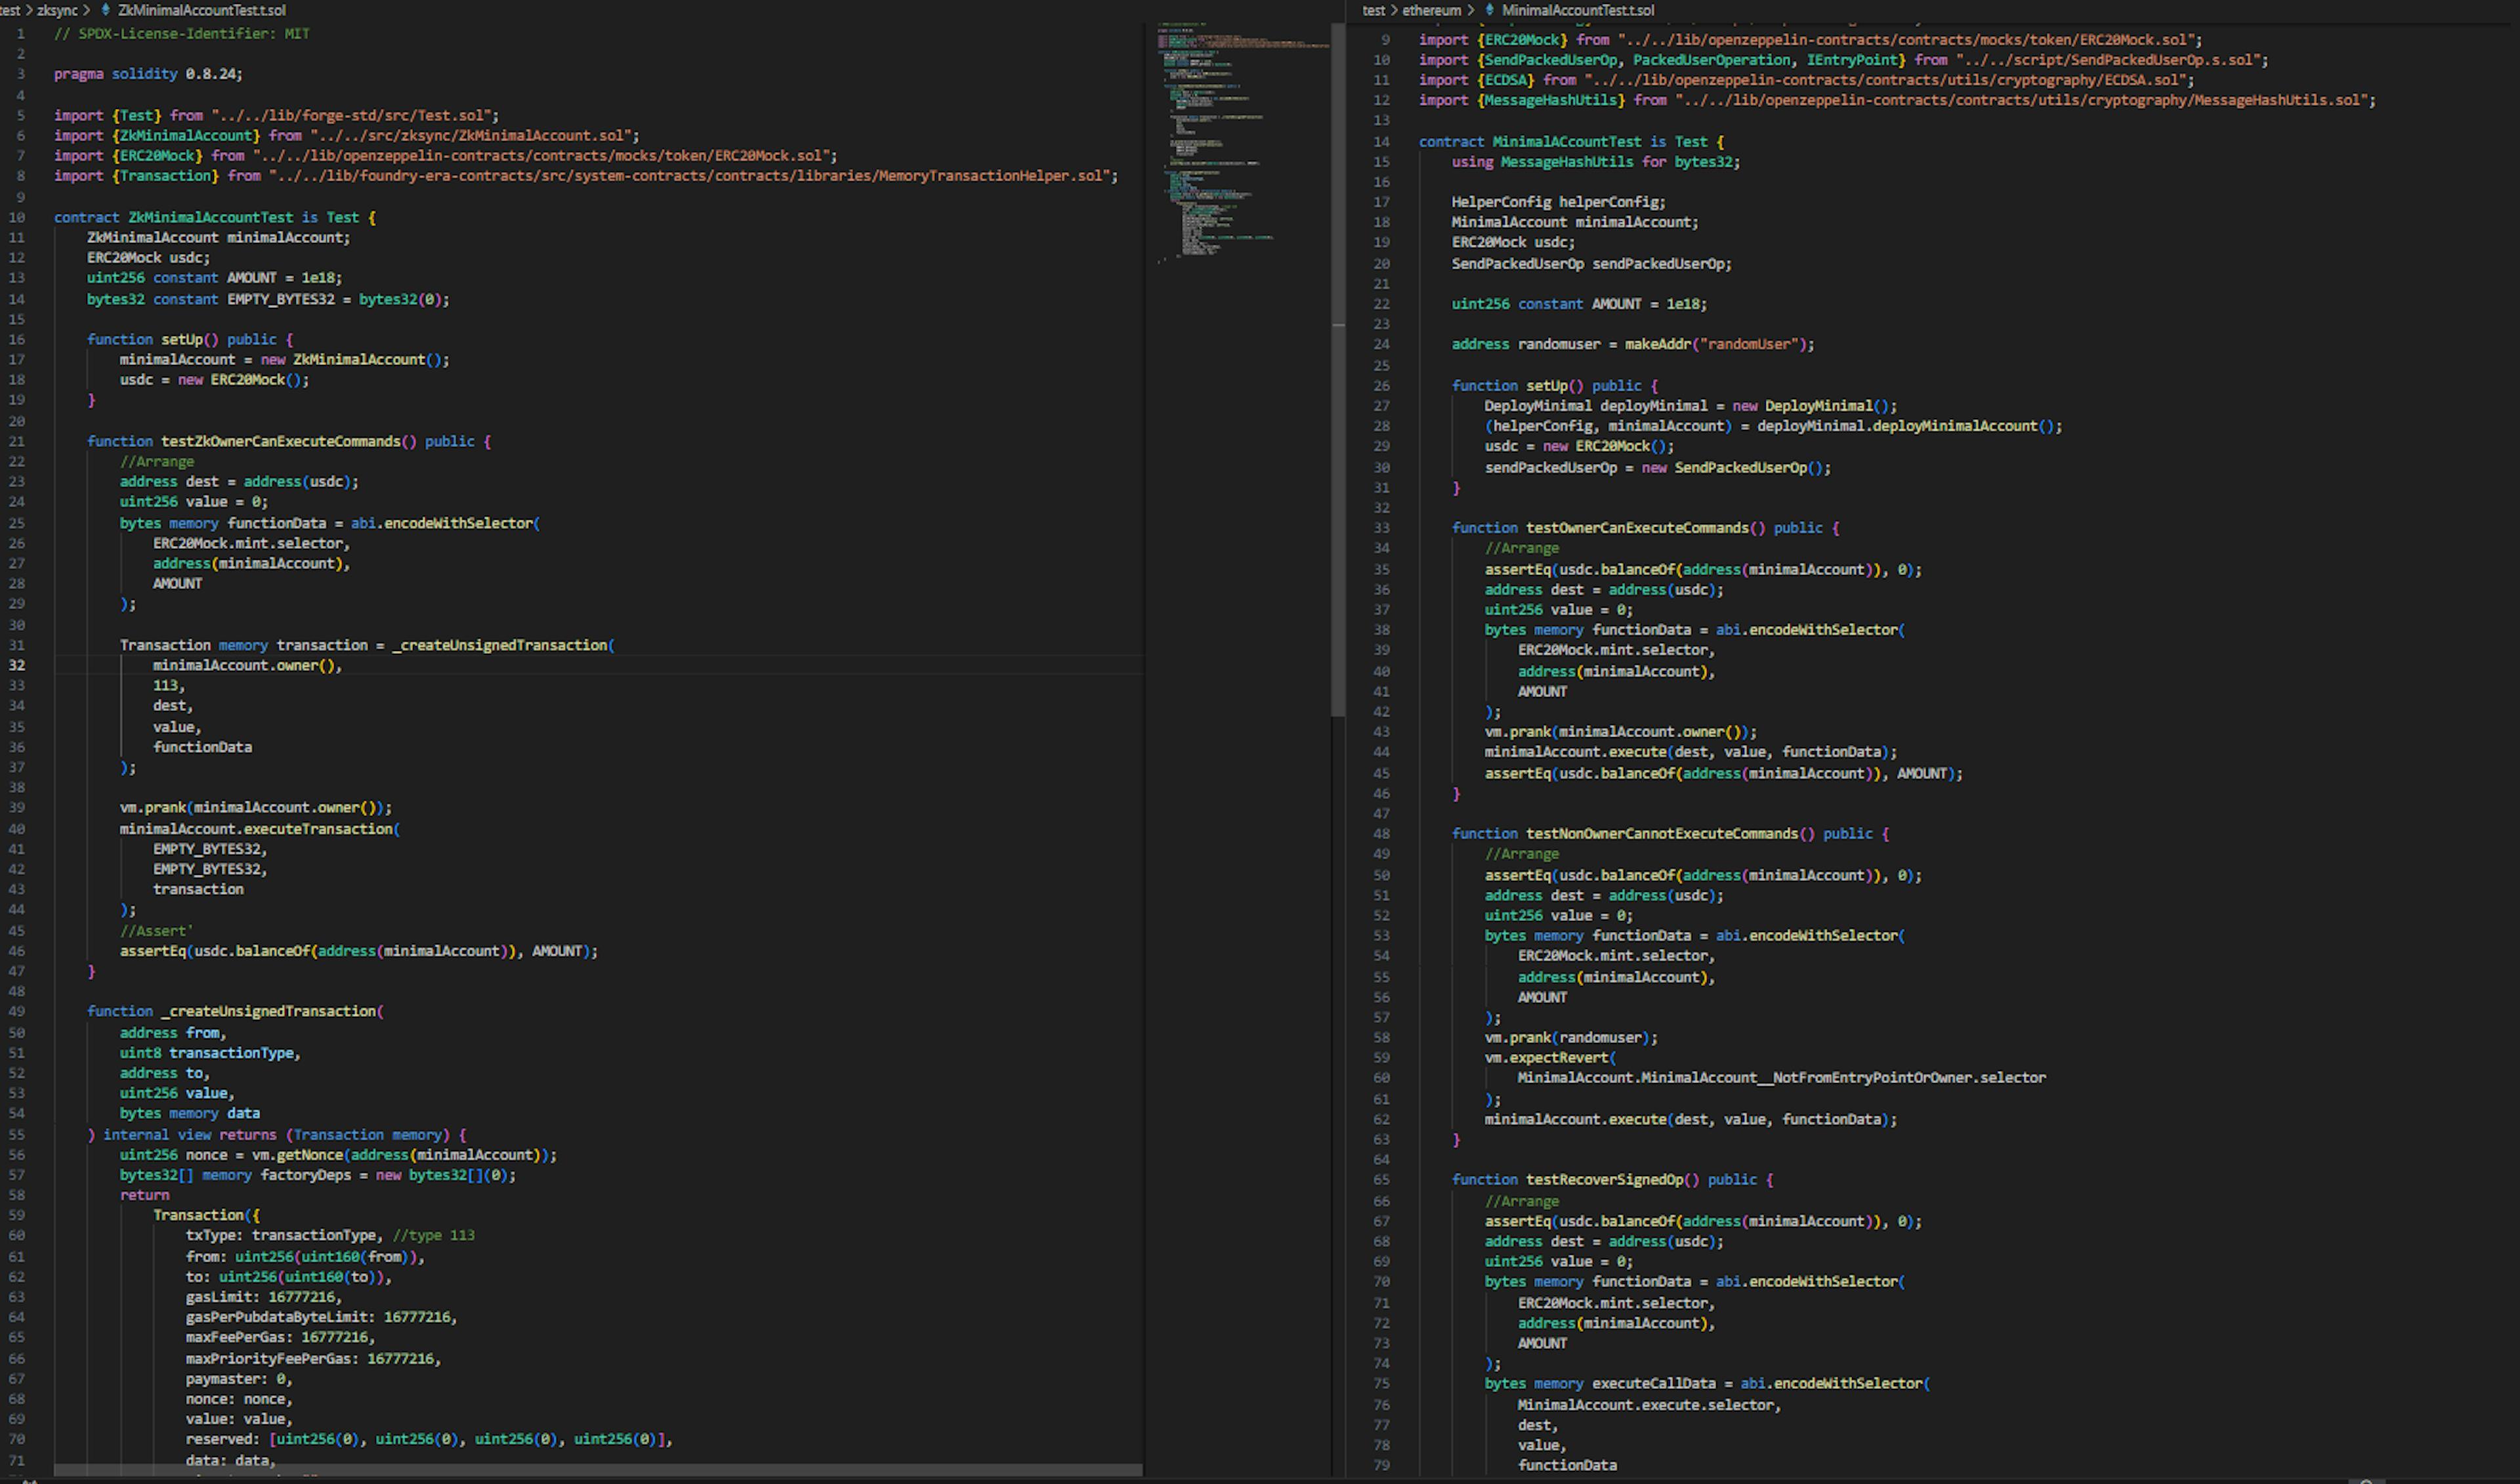Image resolution: width=2520 pixels, height=1484 pixels.
Task: Open the zksync folder breadcrumb
Action: click(x=57, y=10)
